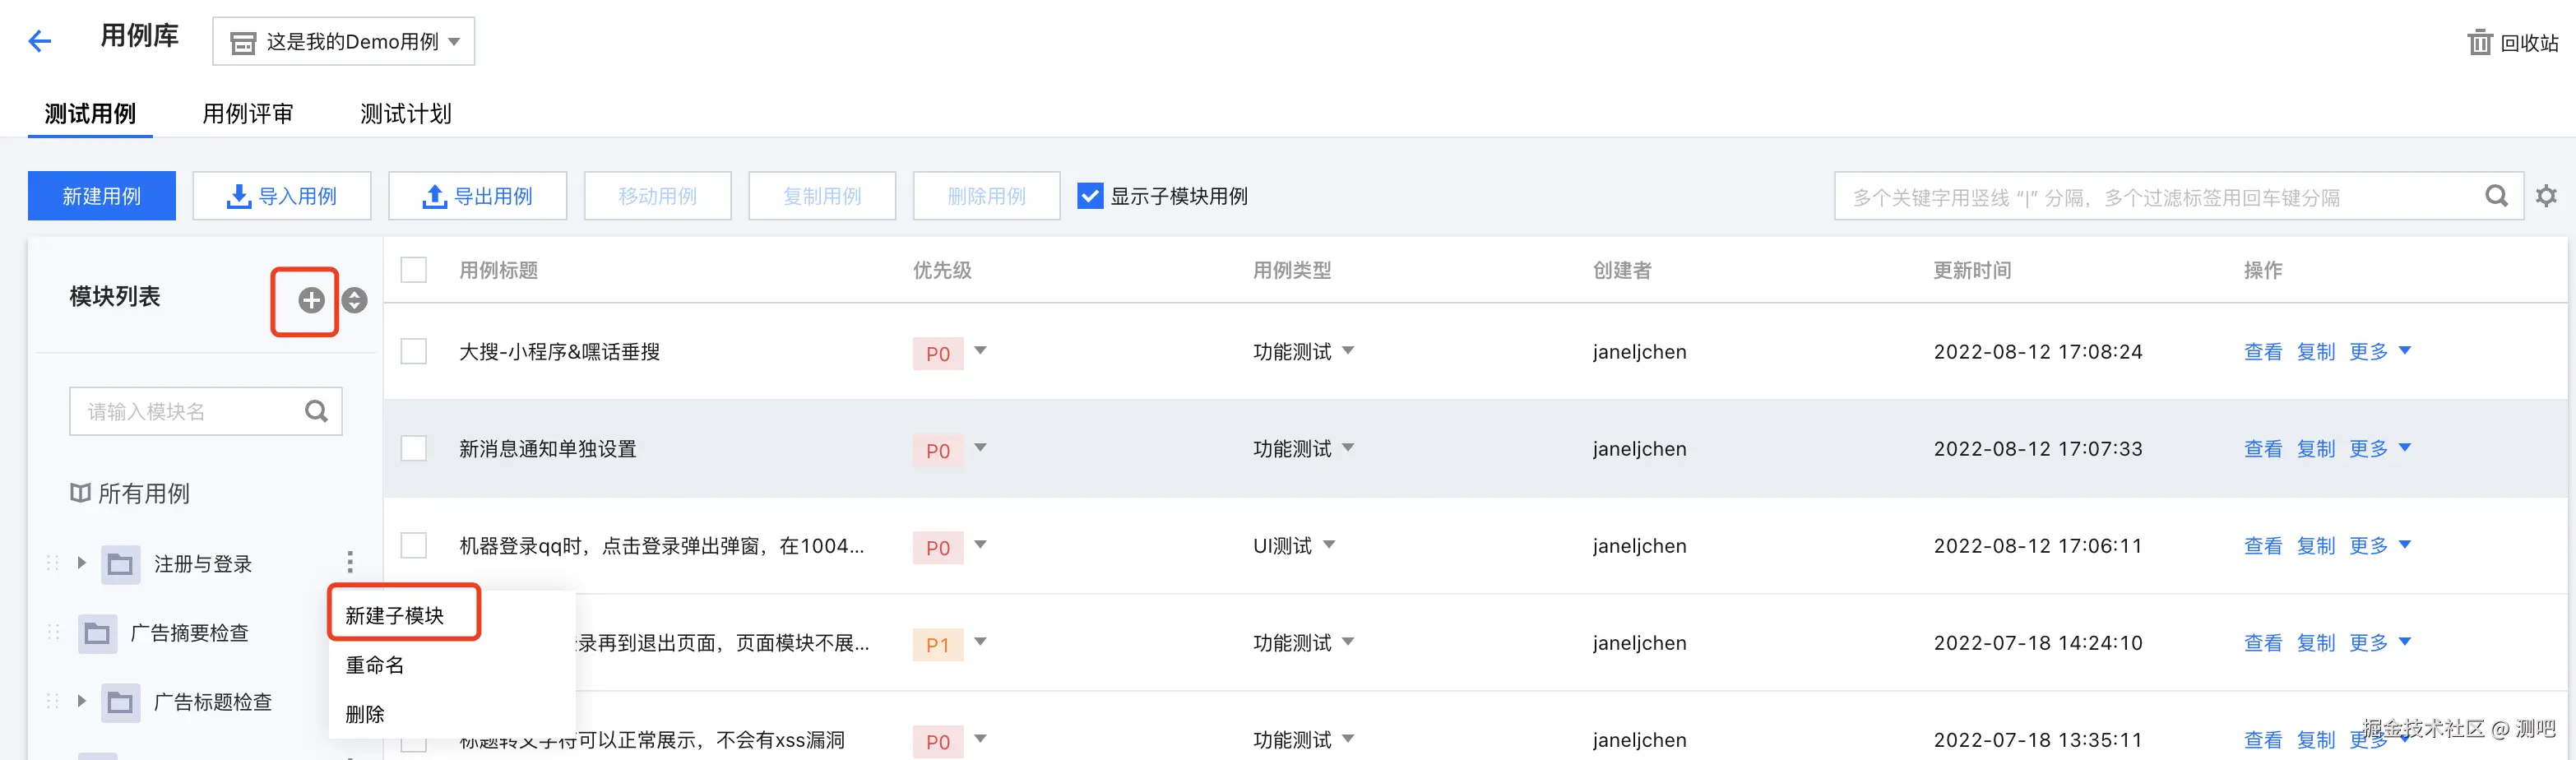The image size is (2576, 760).
Task: Click the settings gear icon
Action: coord(2546,196)
